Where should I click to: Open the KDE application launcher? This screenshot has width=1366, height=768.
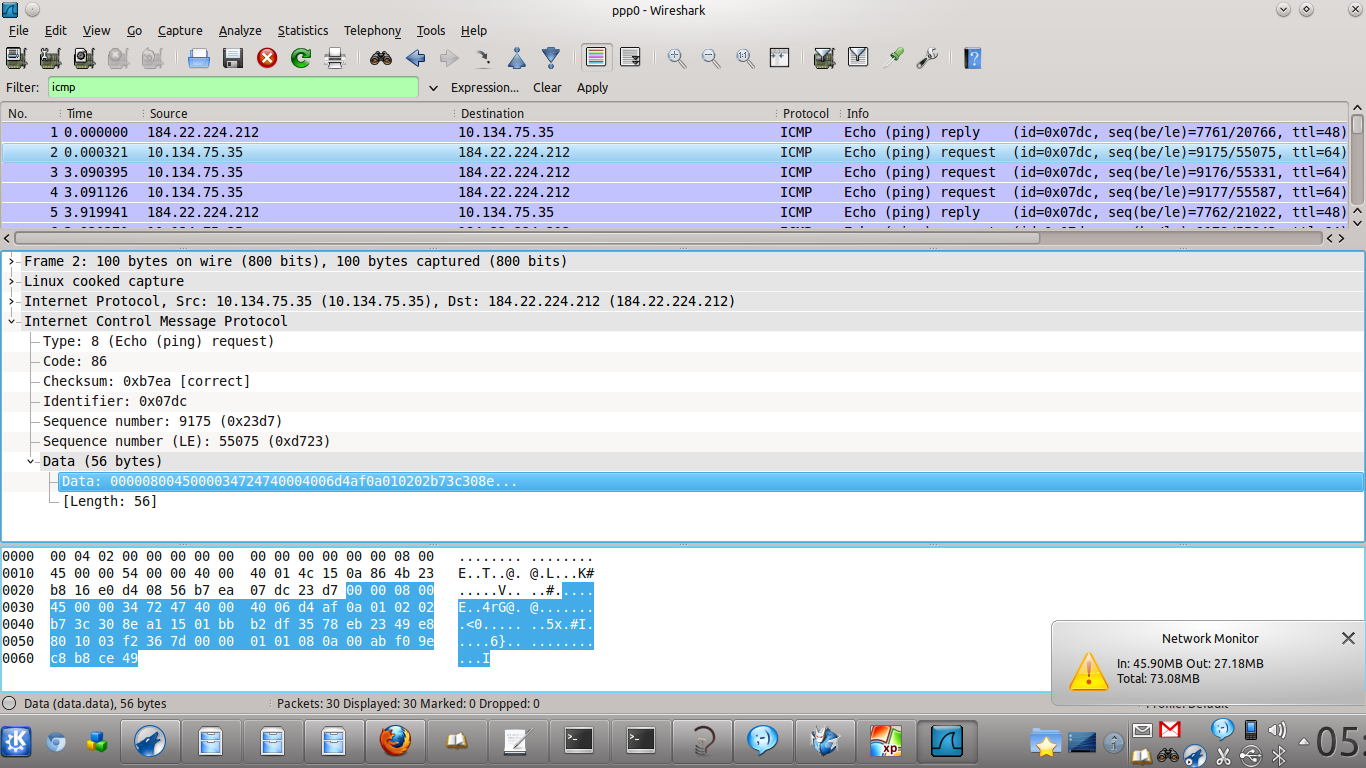pyautogui.click(x=18, y=741)
